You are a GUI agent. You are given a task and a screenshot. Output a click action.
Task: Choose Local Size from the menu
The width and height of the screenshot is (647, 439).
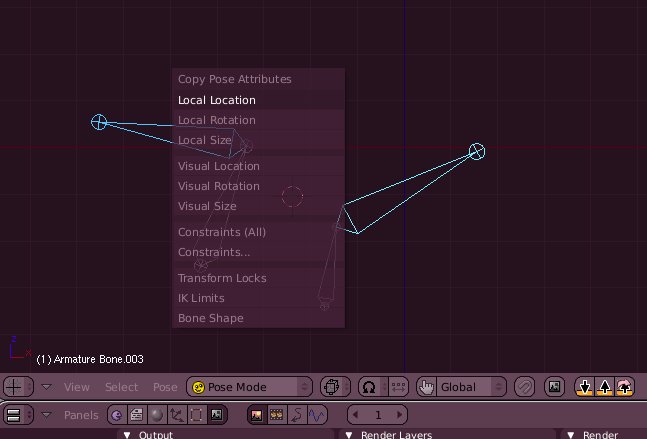point(258,140)
